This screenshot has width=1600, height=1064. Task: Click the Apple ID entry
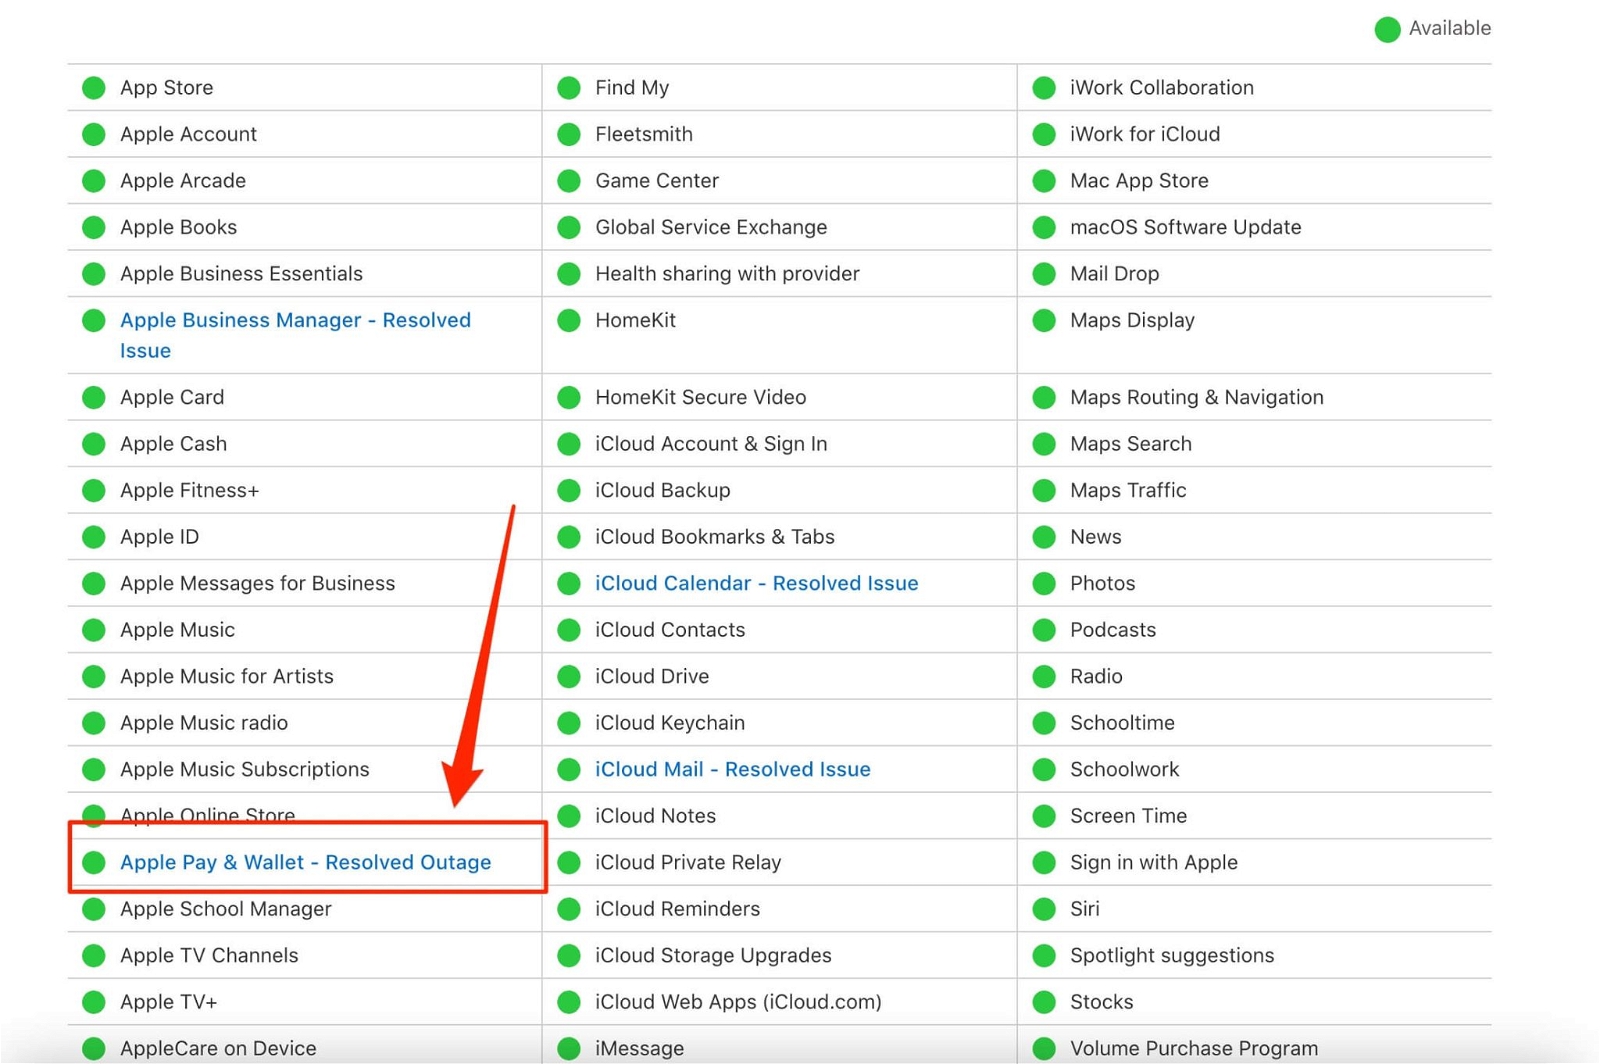click(159, 537)
